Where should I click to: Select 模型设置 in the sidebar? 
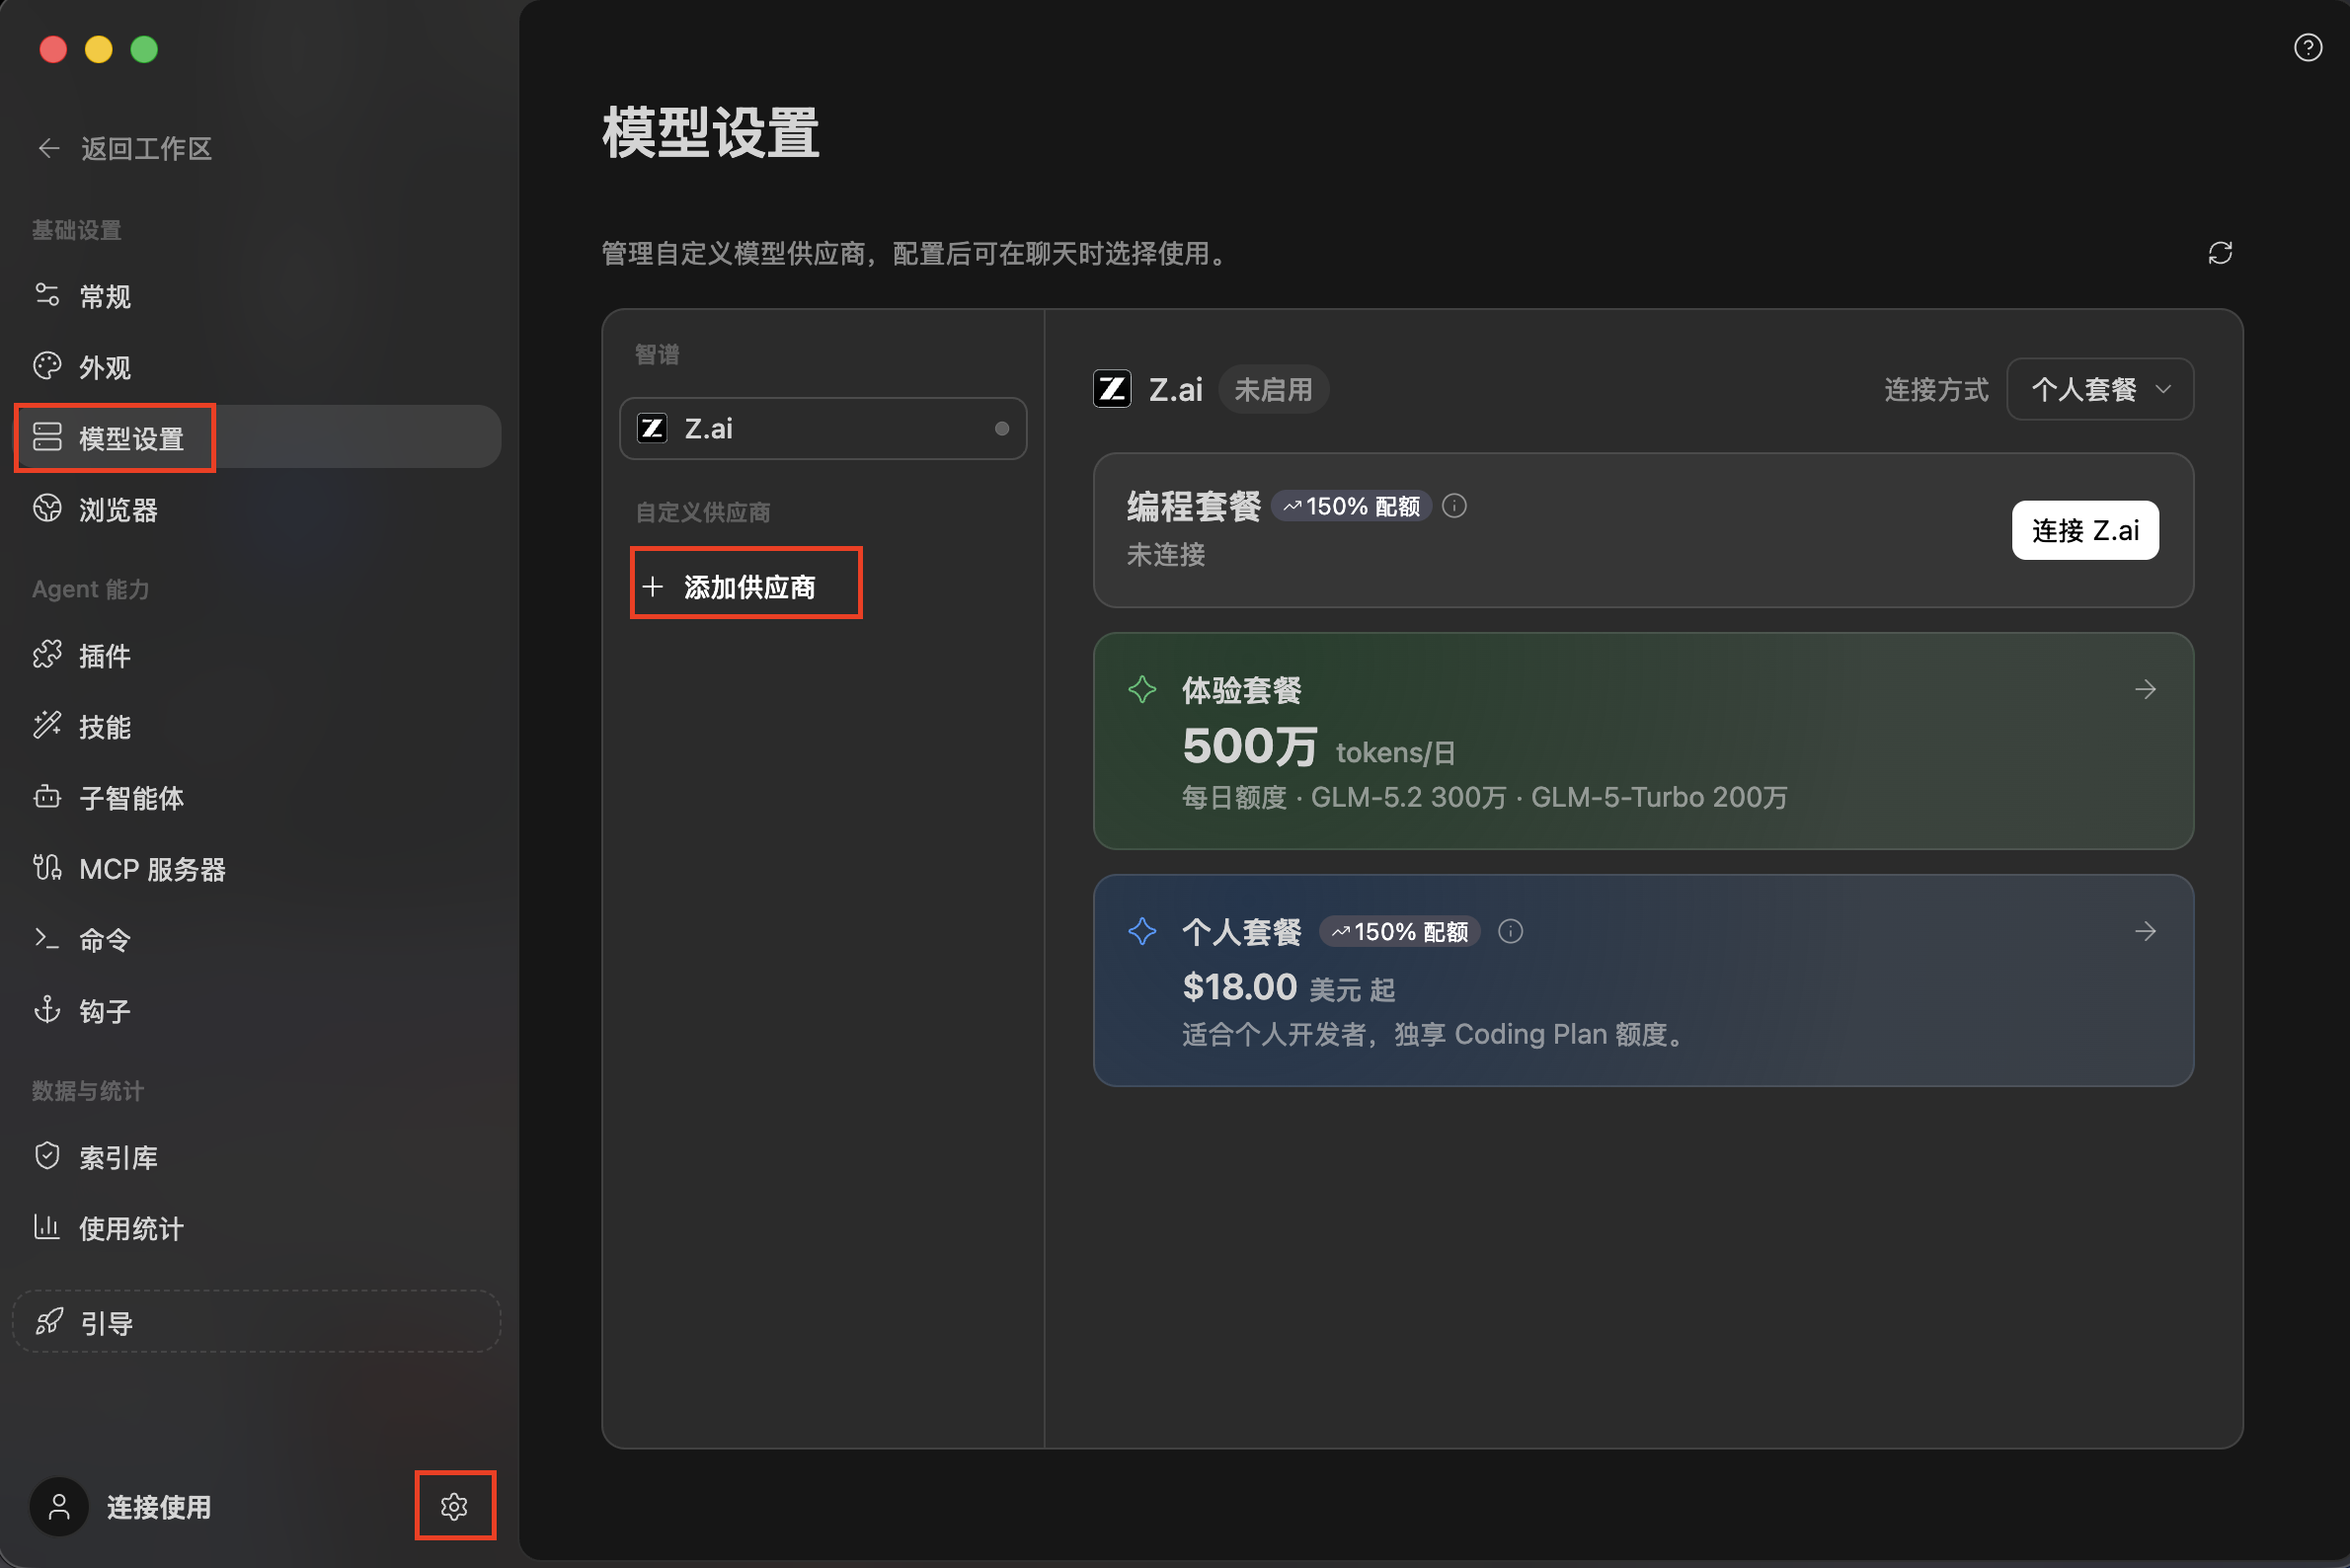click(x=257, y=437)
